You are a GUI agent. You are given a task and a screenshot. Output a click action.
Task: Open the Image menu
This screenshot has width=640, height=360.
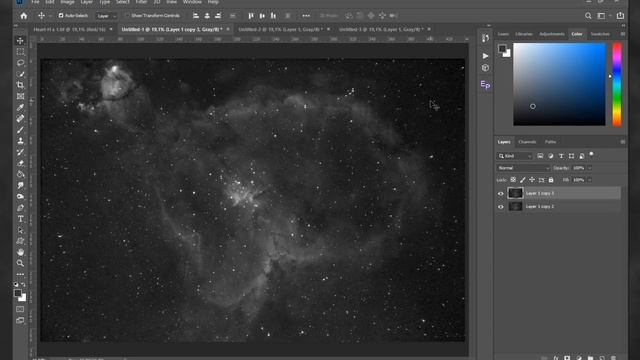pyautogui.click(x=67, y=2)
